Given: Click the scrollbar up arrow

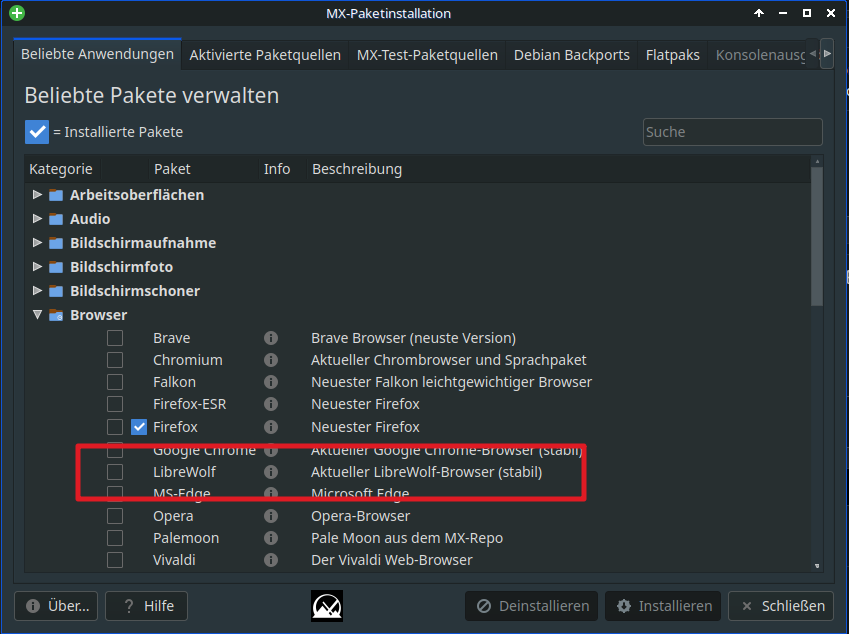Looking at the screenshot, I should pyautogui.click(x=817, y=161).
